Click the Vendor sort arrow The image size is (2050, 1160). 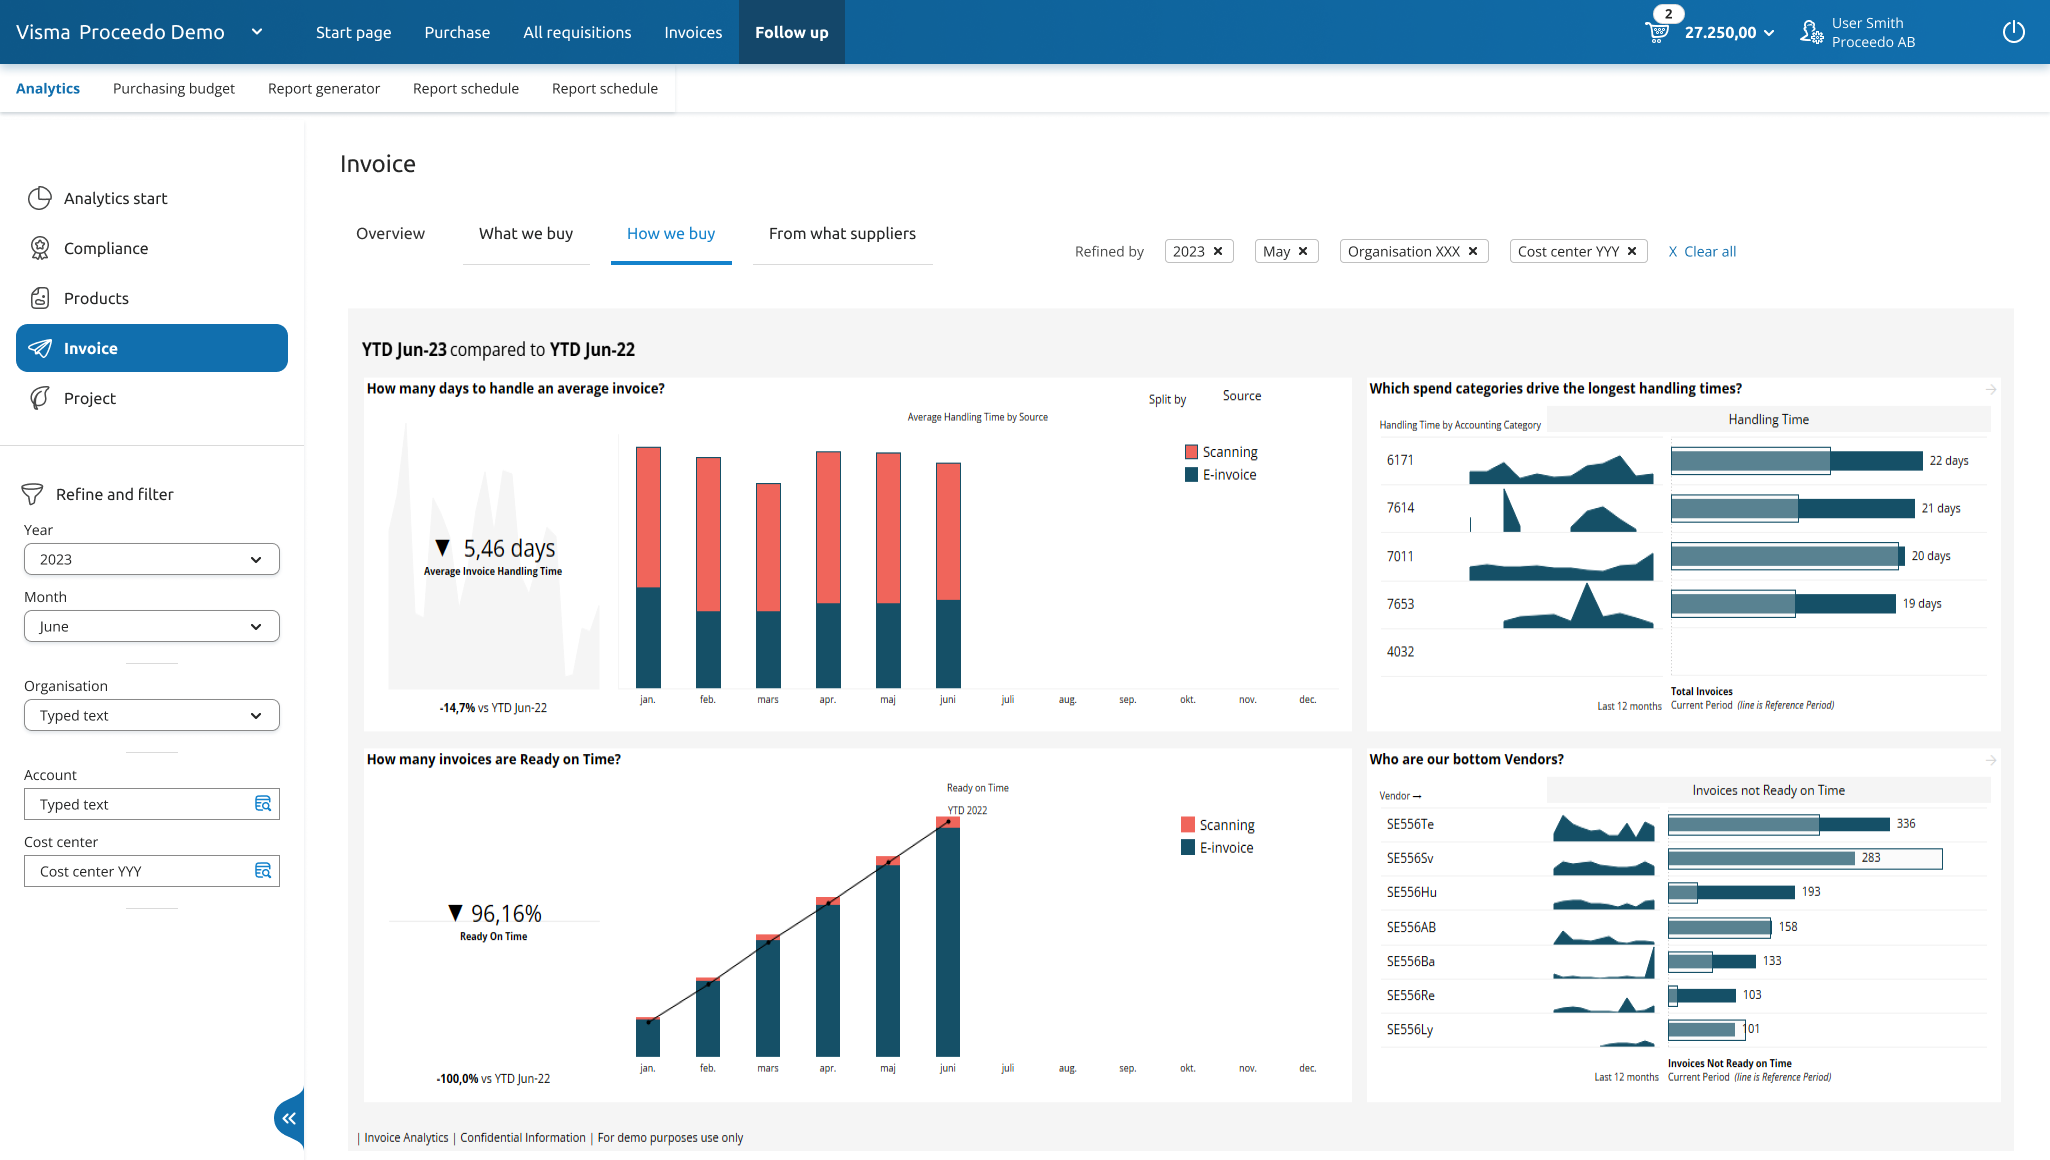click(x=1417, y=796)
